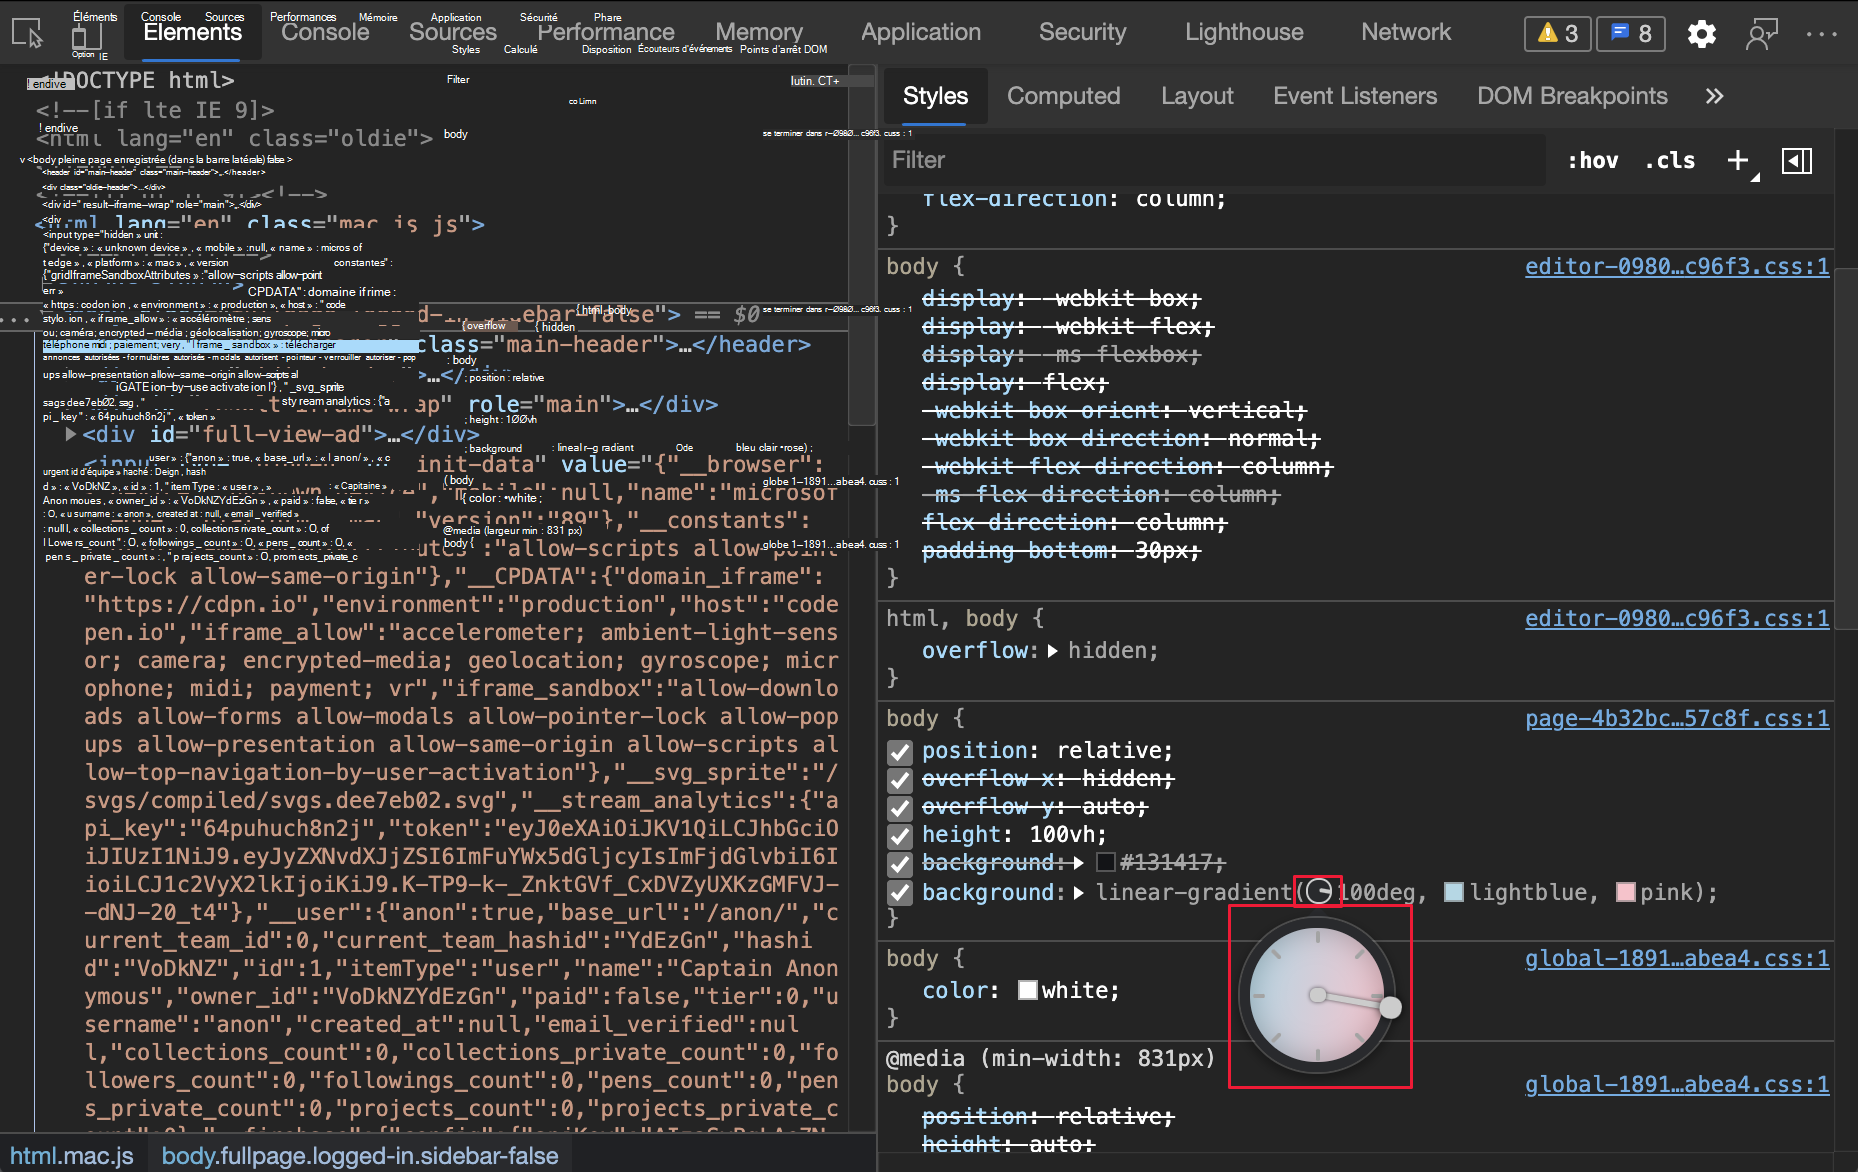Open the overflow panel chevron in Styles bar

(1714, 96)
